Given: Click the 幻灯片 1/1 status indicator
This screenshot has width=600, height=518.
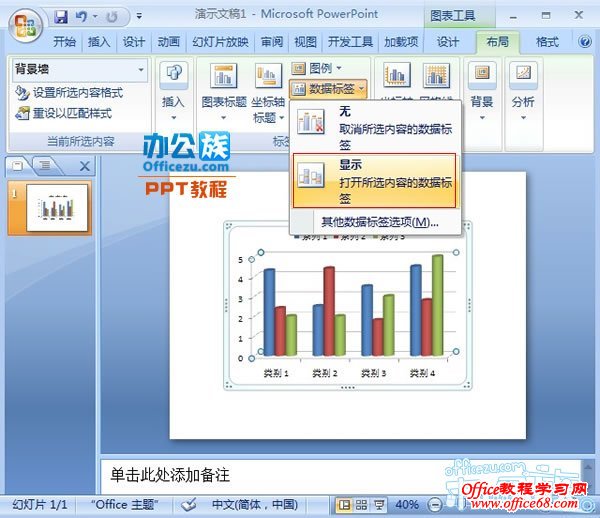Looking at the screenshot, I should click(40, 505).
